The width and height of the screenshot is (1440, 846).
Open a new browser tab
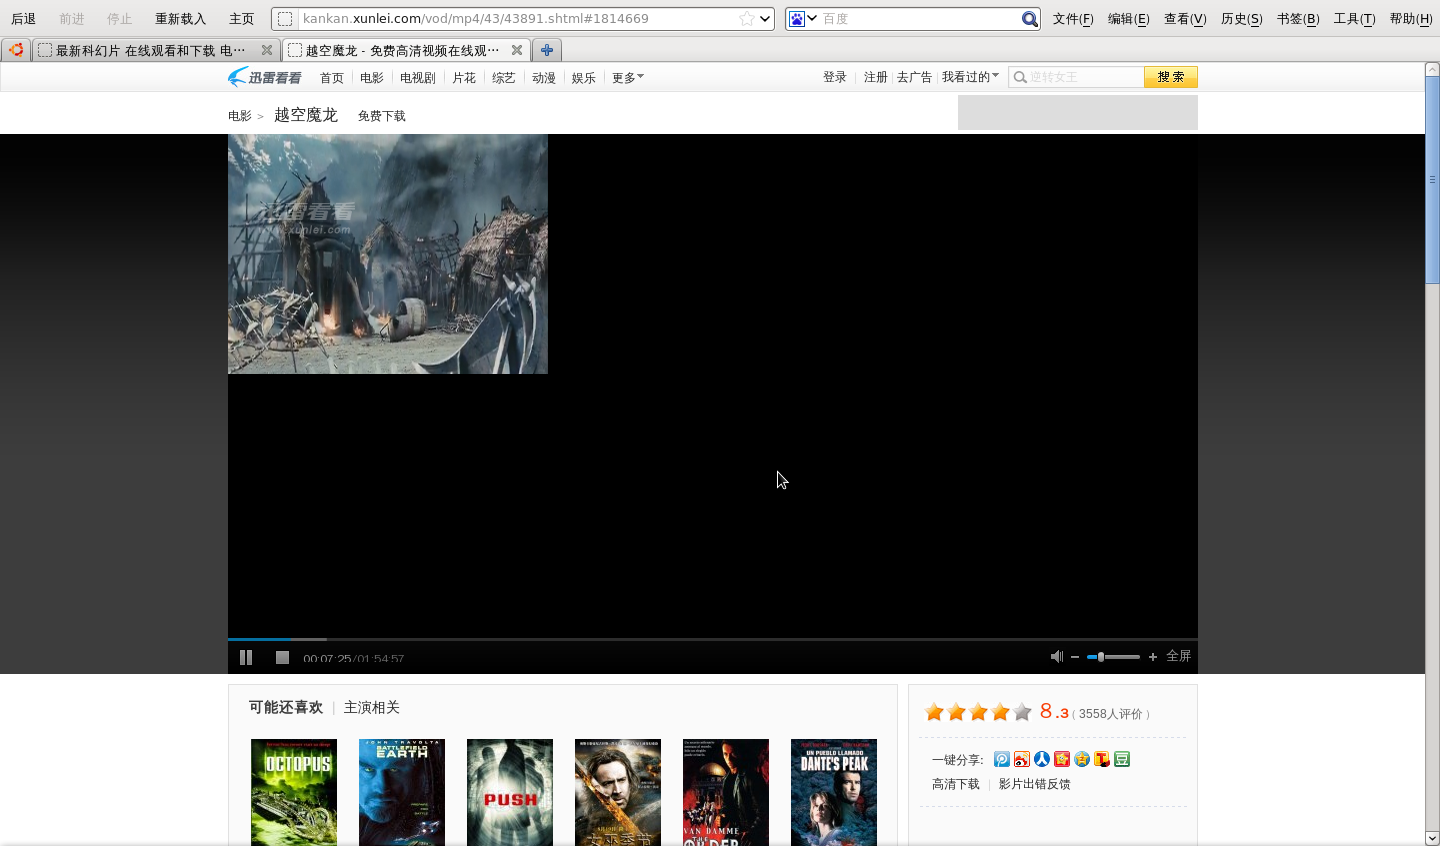(x=546, y=50)
